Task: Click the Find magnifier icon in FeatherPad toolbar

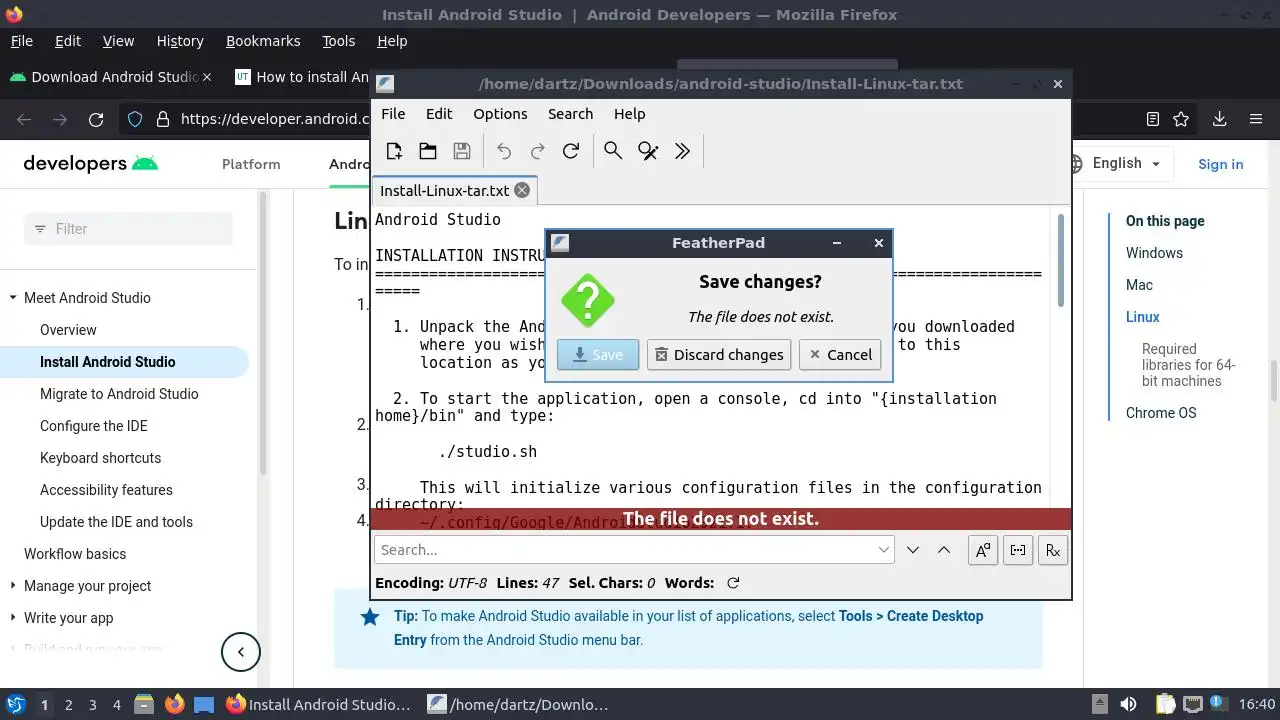Action: [613, 151]
